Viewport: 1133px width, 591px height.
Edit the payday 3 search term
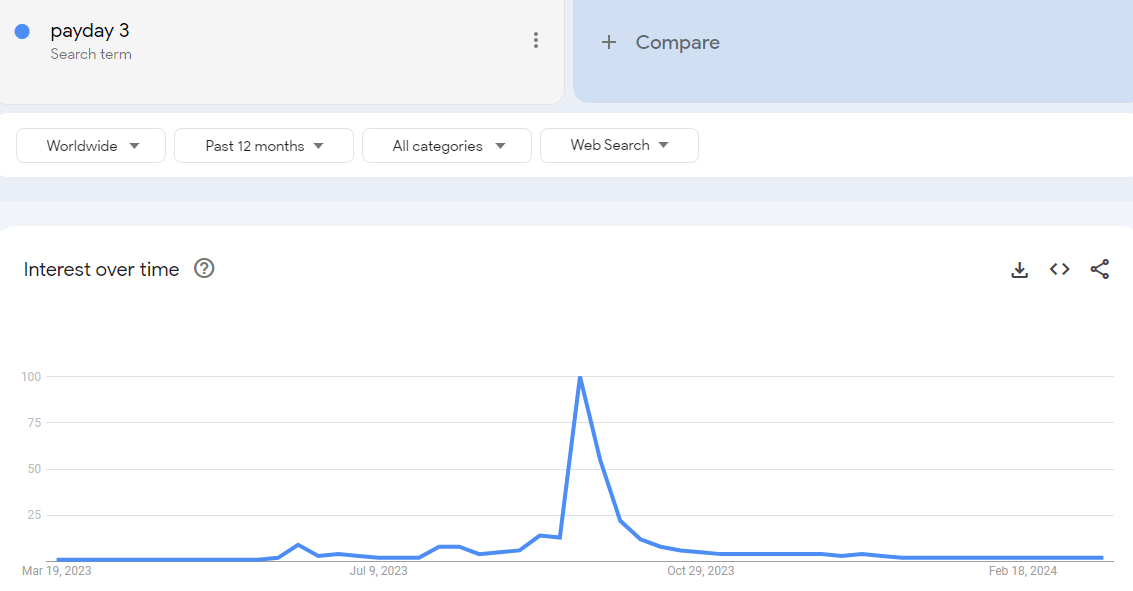tap(90, 30)
